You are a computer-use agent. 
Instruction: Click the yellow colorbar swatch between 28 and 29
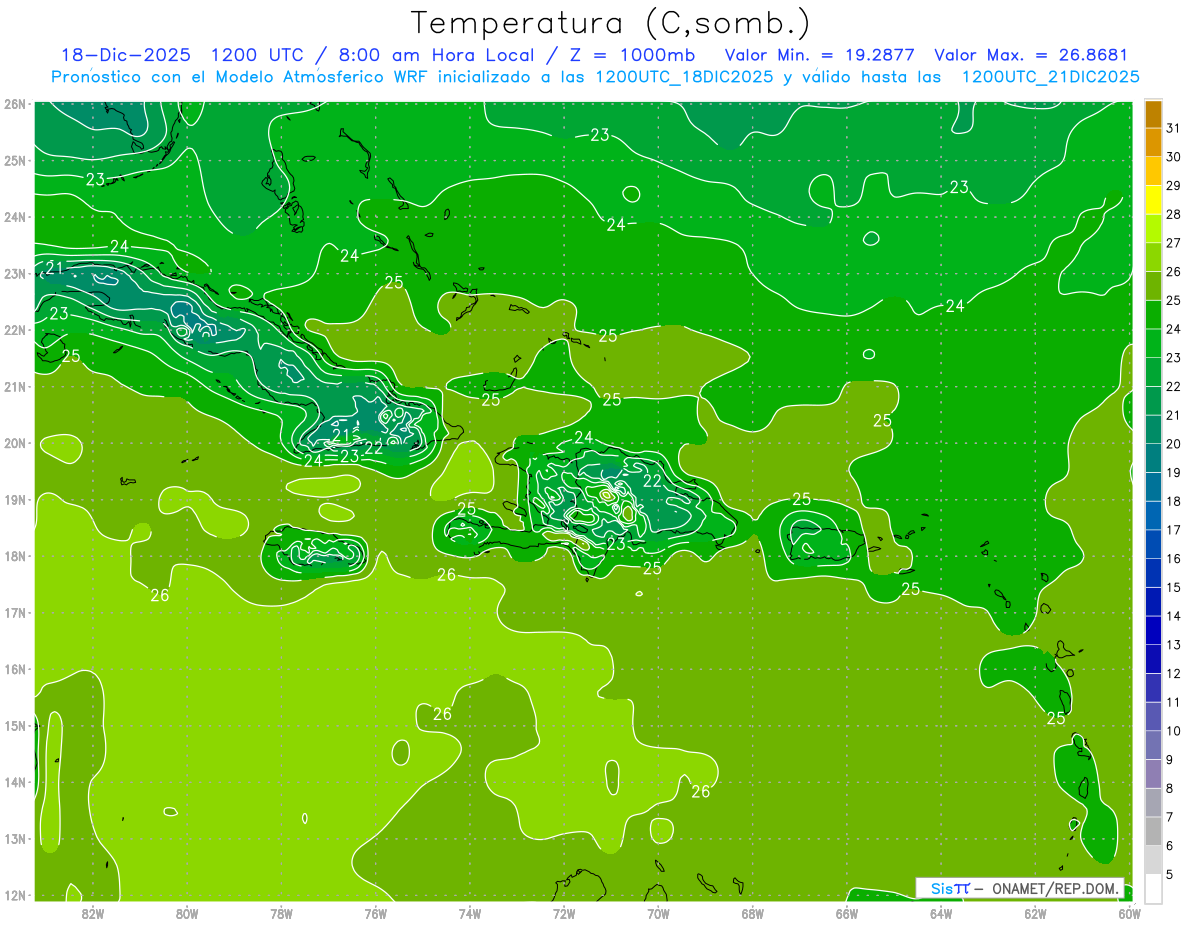pyautogui.click(x=1153, y=200)
